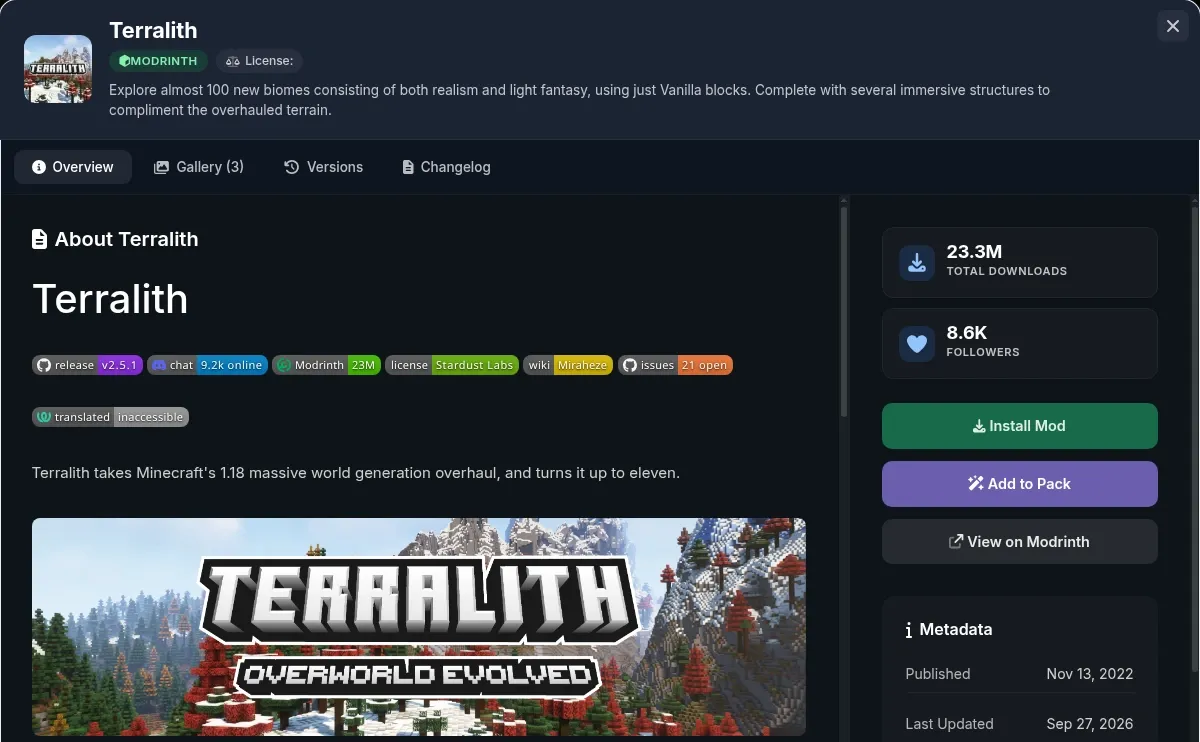Click the View on Modrinth button
1200x742 pixels.
click(1020, 542)
